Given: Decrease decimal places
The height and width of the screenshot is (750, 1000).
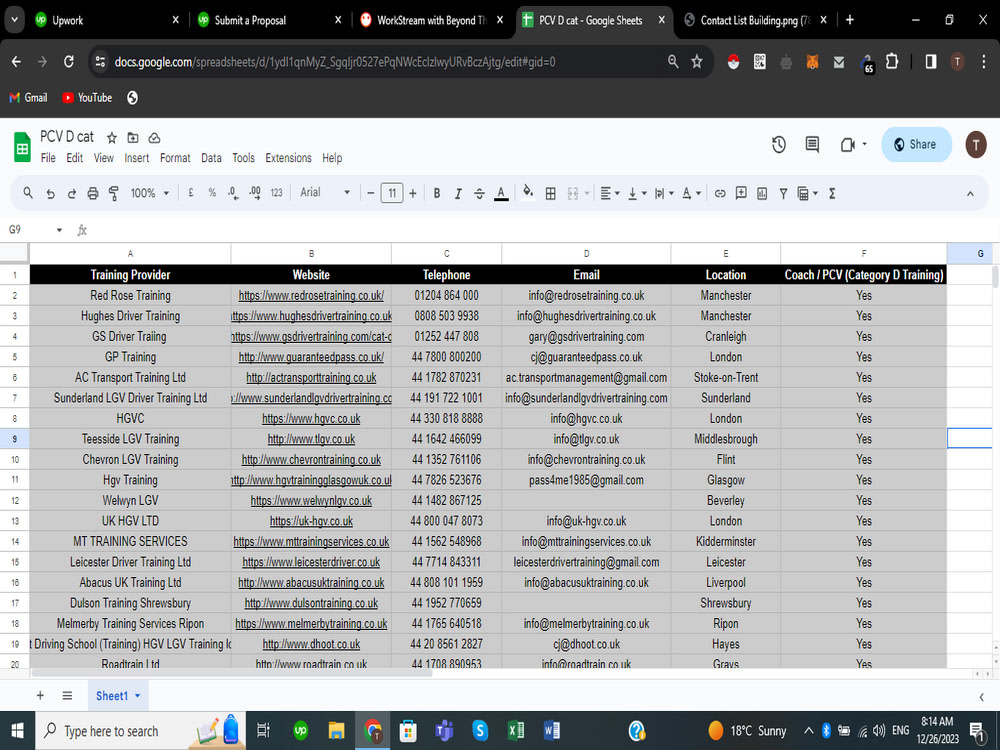Looking at the screenshot, I should (233, 193).
